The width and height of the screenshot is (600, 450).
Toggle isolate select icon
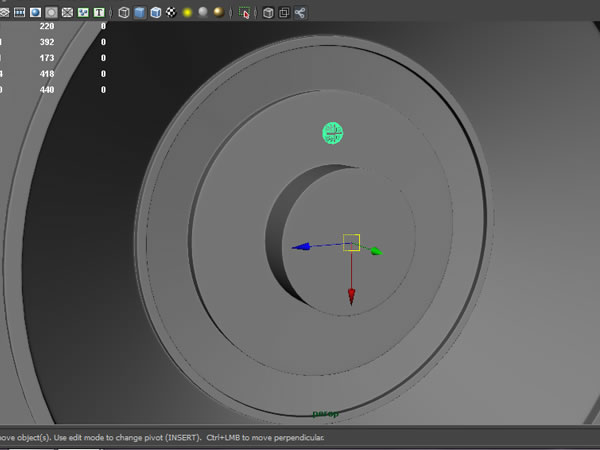click(x=244, y=13)
